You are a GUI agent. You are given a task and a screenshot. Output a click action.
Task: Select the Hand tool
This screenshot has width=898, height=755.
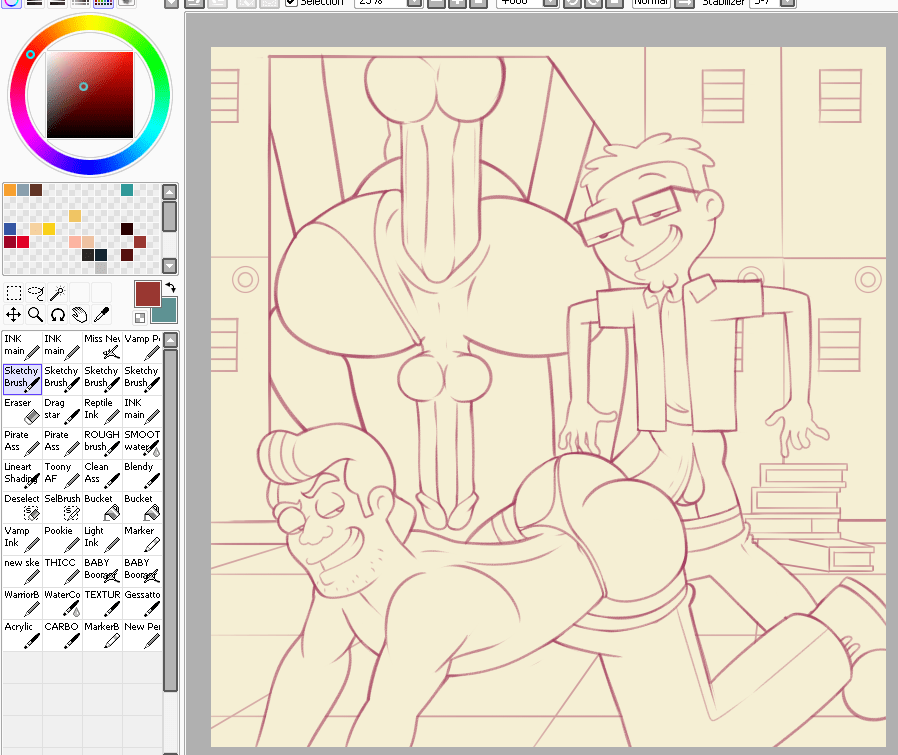coord(79,314)
